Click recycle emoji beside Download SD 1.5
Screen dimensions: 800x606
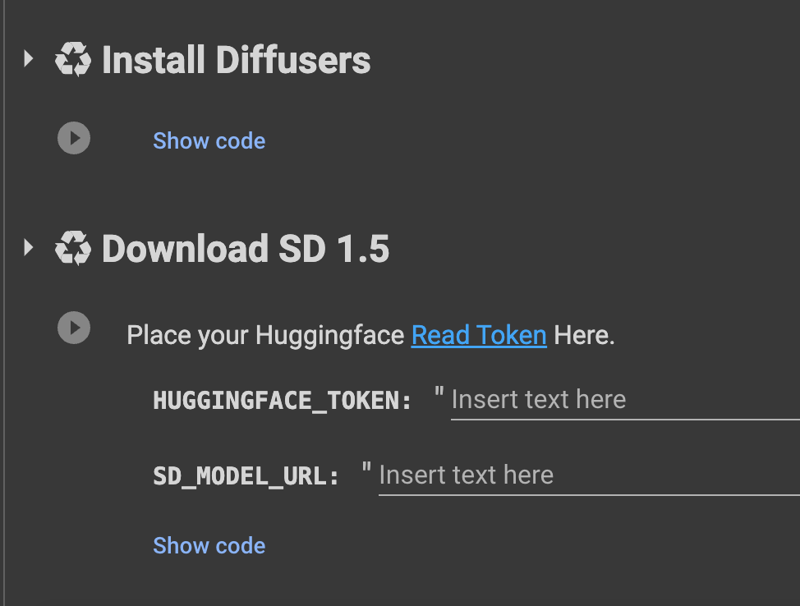pos(73,248)
